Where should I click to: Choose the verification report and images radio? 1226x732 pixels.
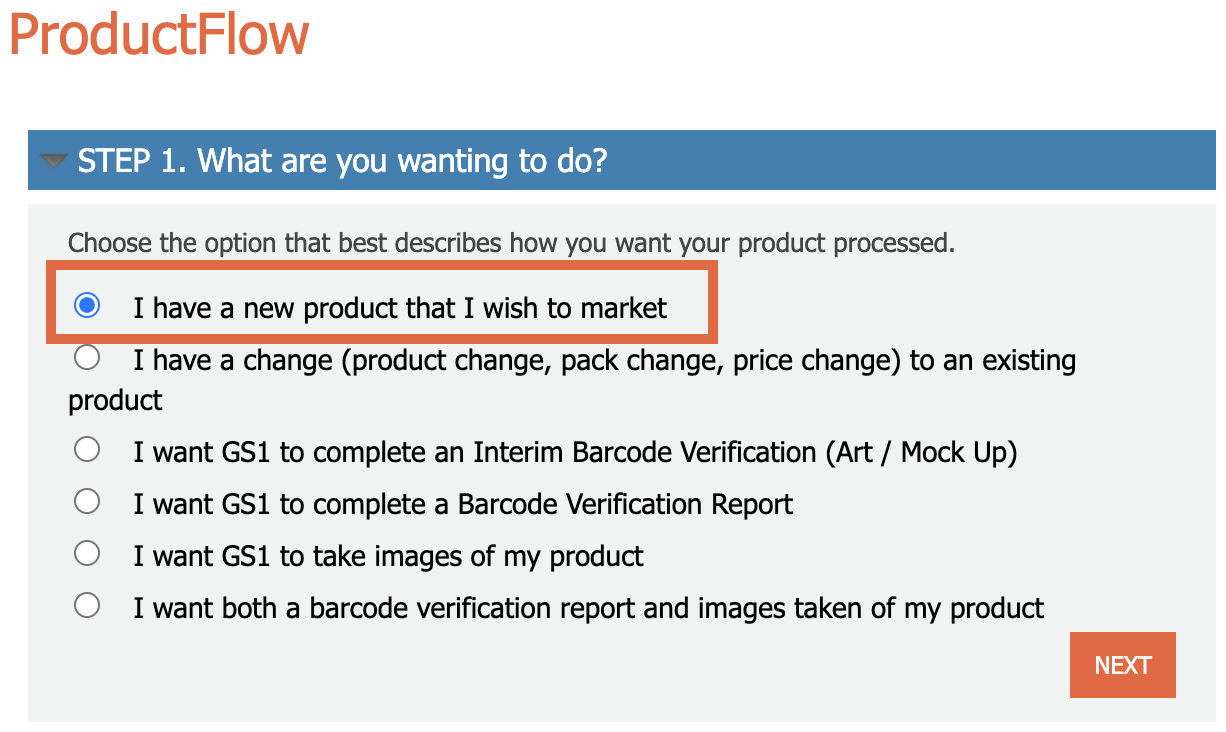point(87,605)
